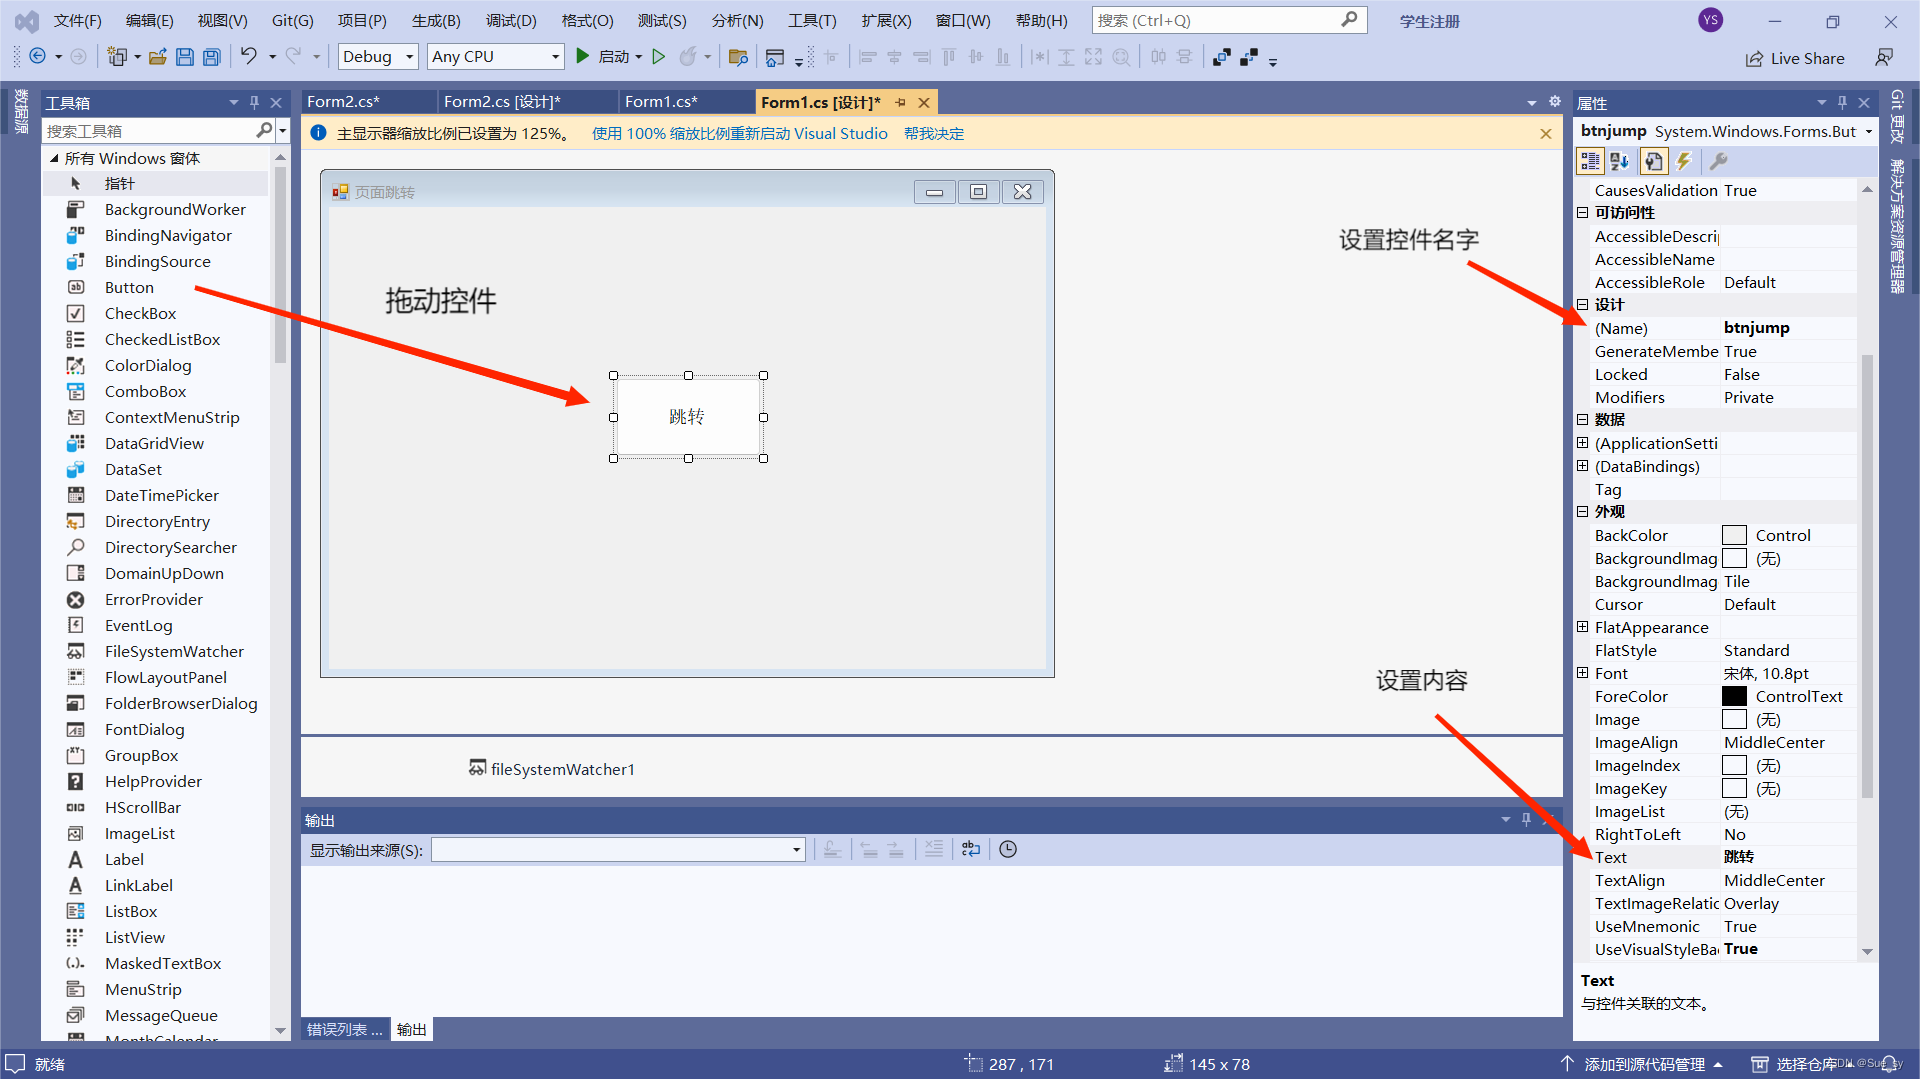Image resolution: width=1920 pixels, height=1080 pixels.
Task: Switch Properties panel to categorized view
Action: pyautogui.click(x=1589, y=161)
